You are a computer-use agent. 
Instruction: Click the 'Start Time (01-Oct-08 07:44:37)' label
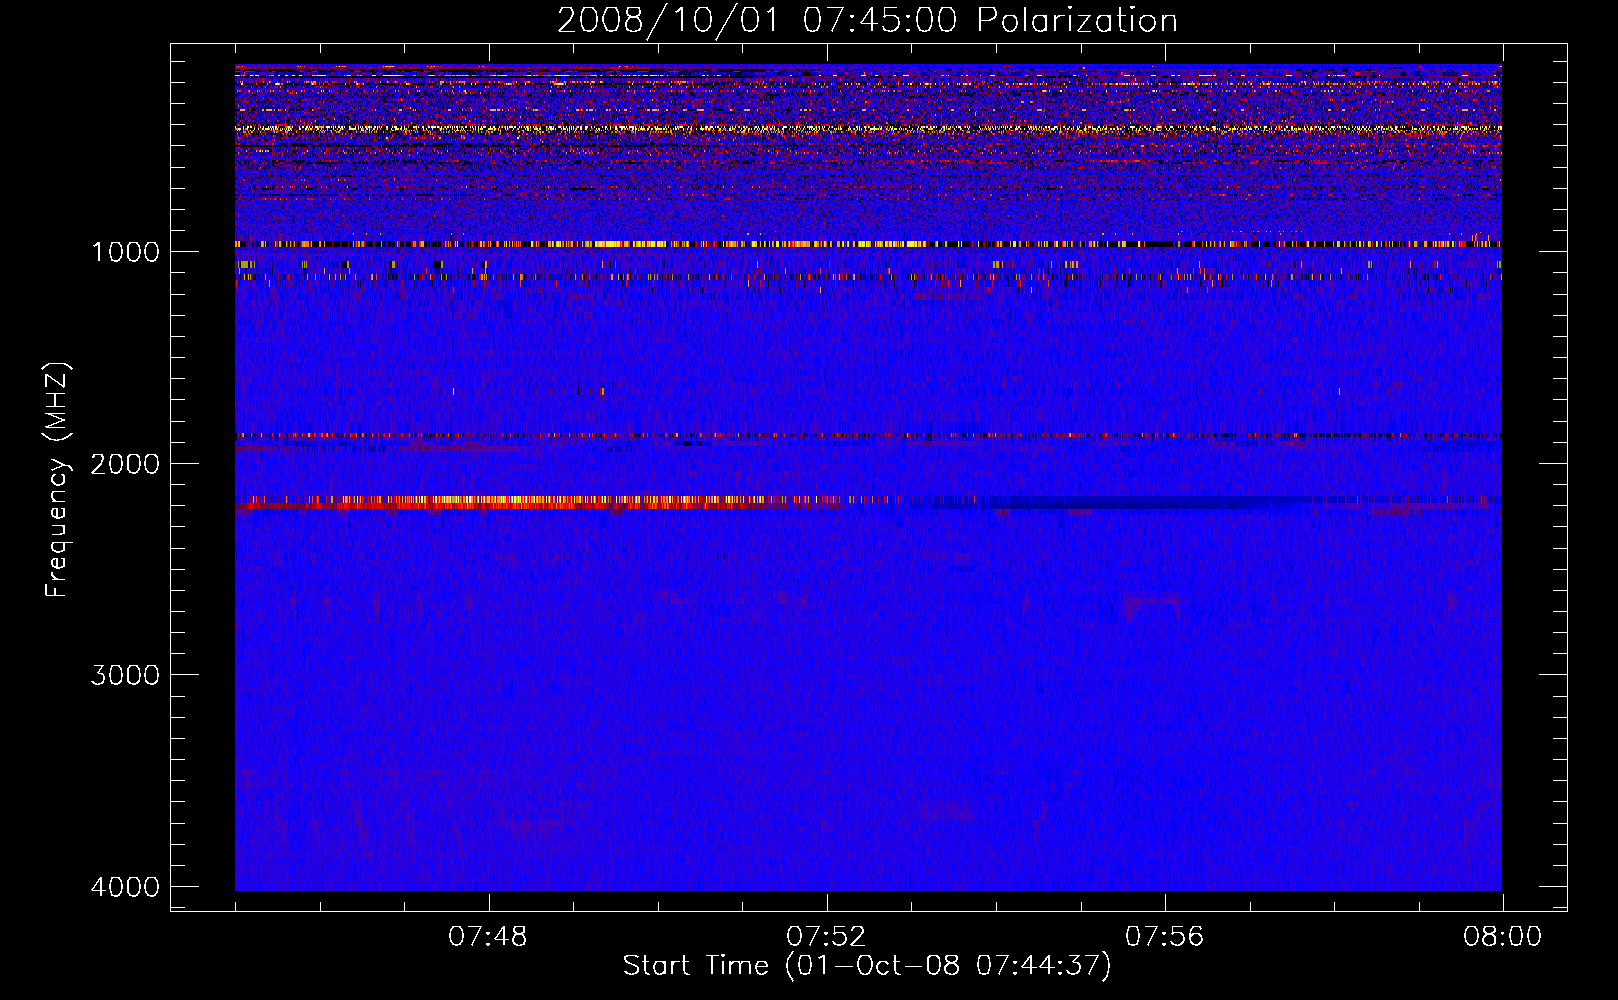[867, 966]
